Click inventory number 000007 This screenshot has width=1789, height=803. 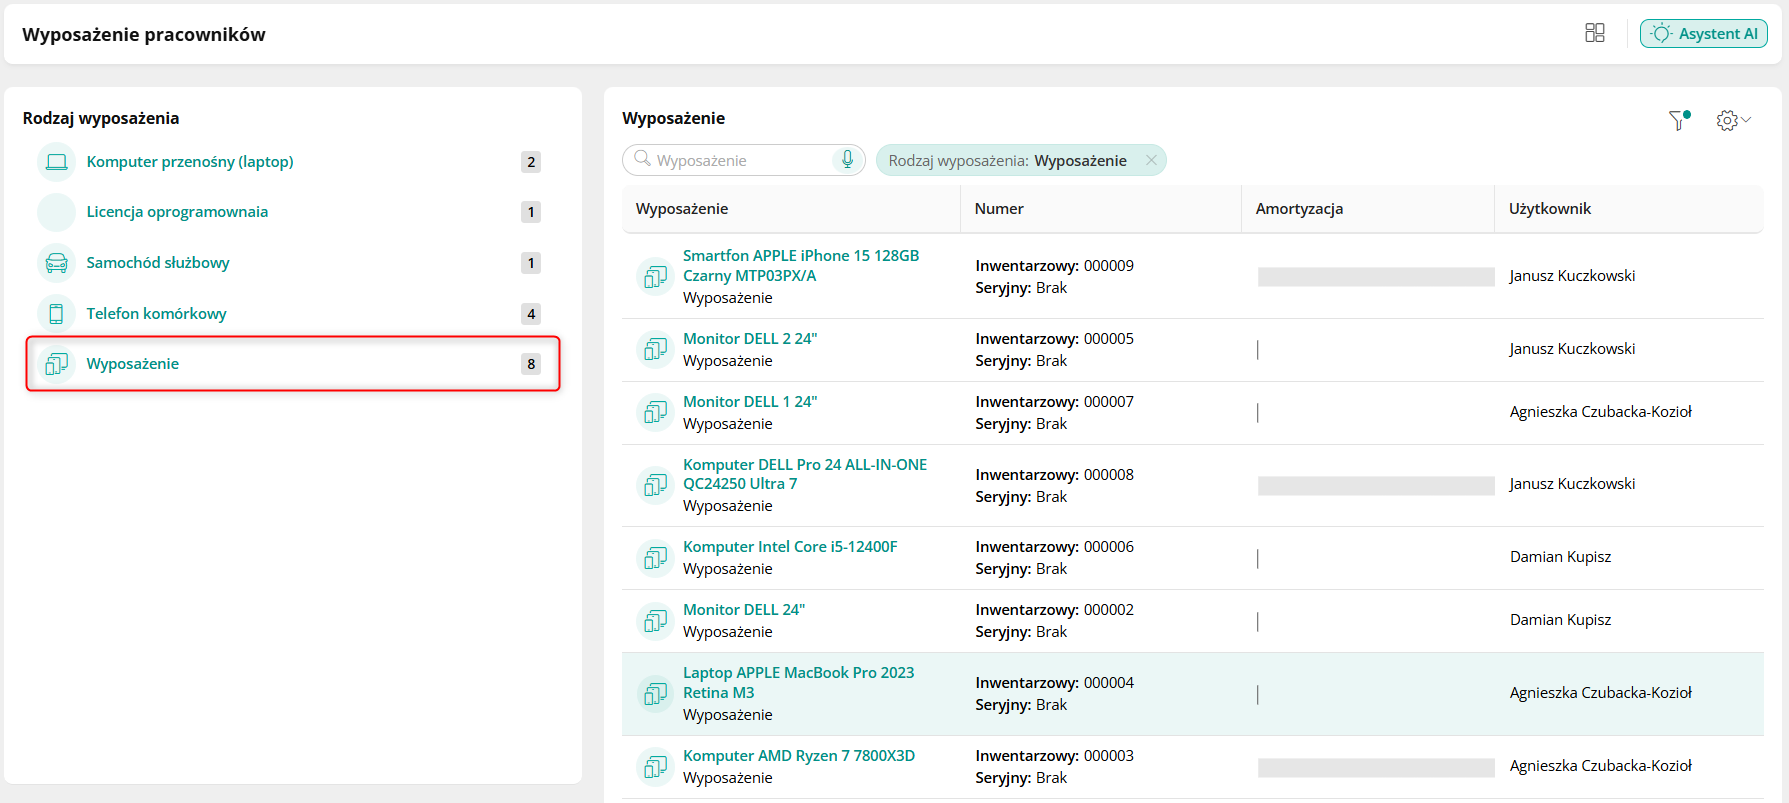pyautogui.click(x=1109, y=402)
